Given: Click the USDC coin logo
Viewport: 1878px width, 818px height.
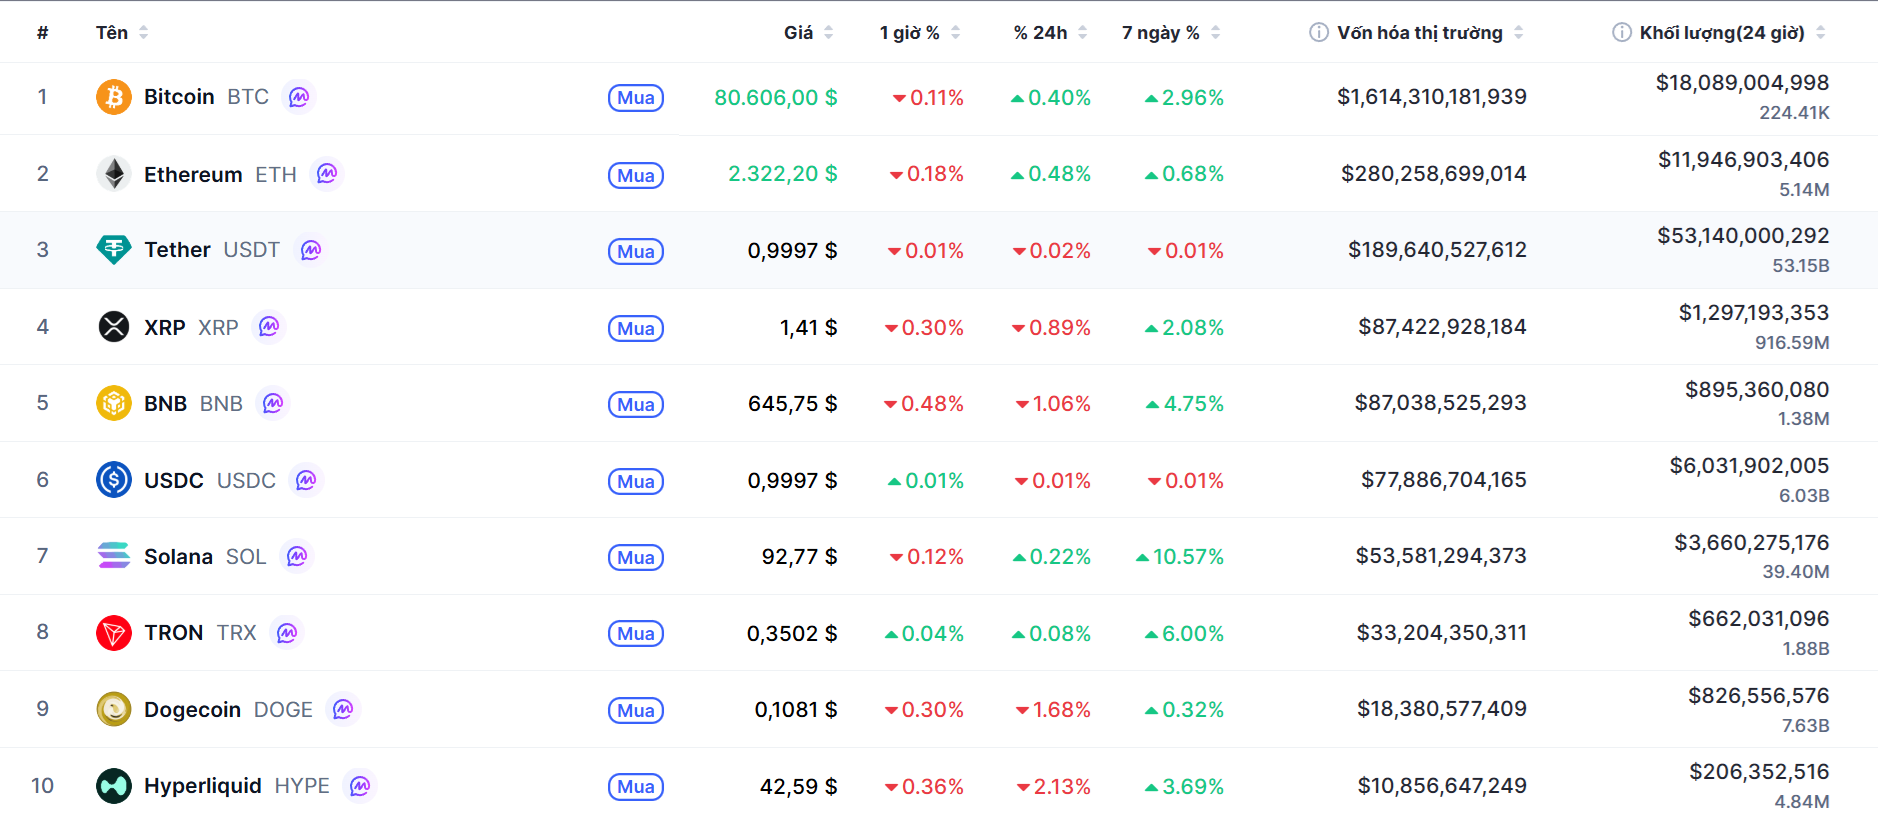Looking at the screenshot, I should click(x=114, y=480).
